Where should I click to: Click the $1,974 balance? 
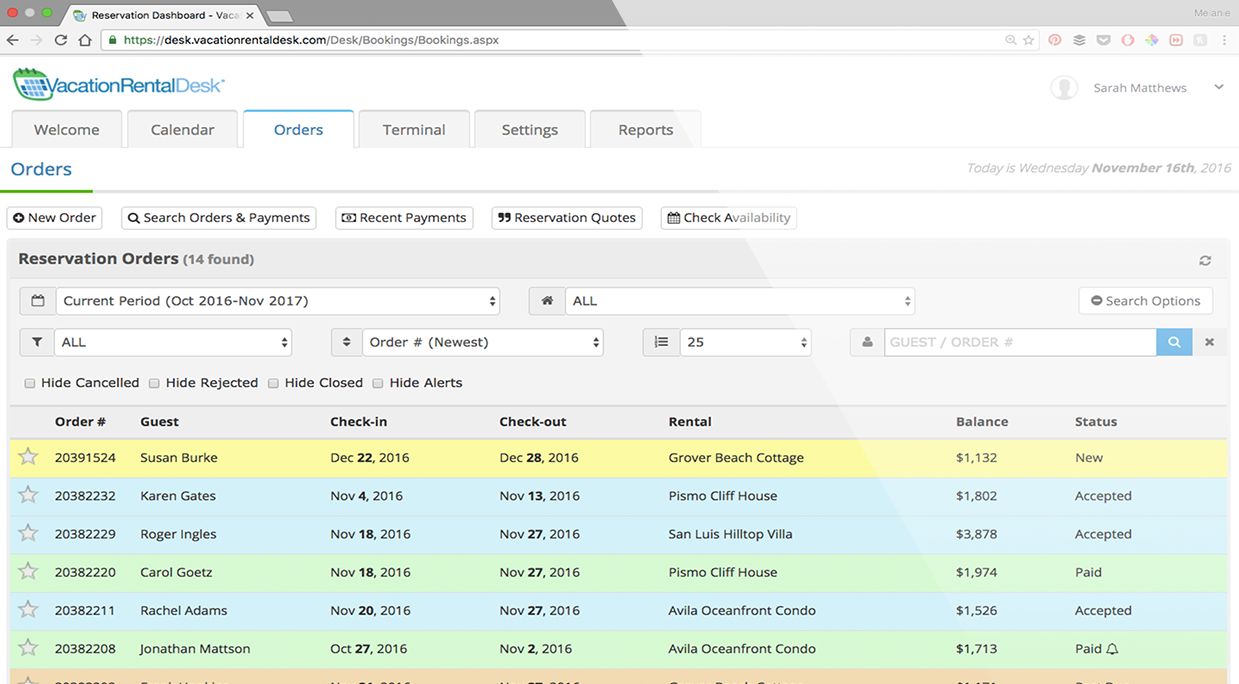[x=976, y=573]
